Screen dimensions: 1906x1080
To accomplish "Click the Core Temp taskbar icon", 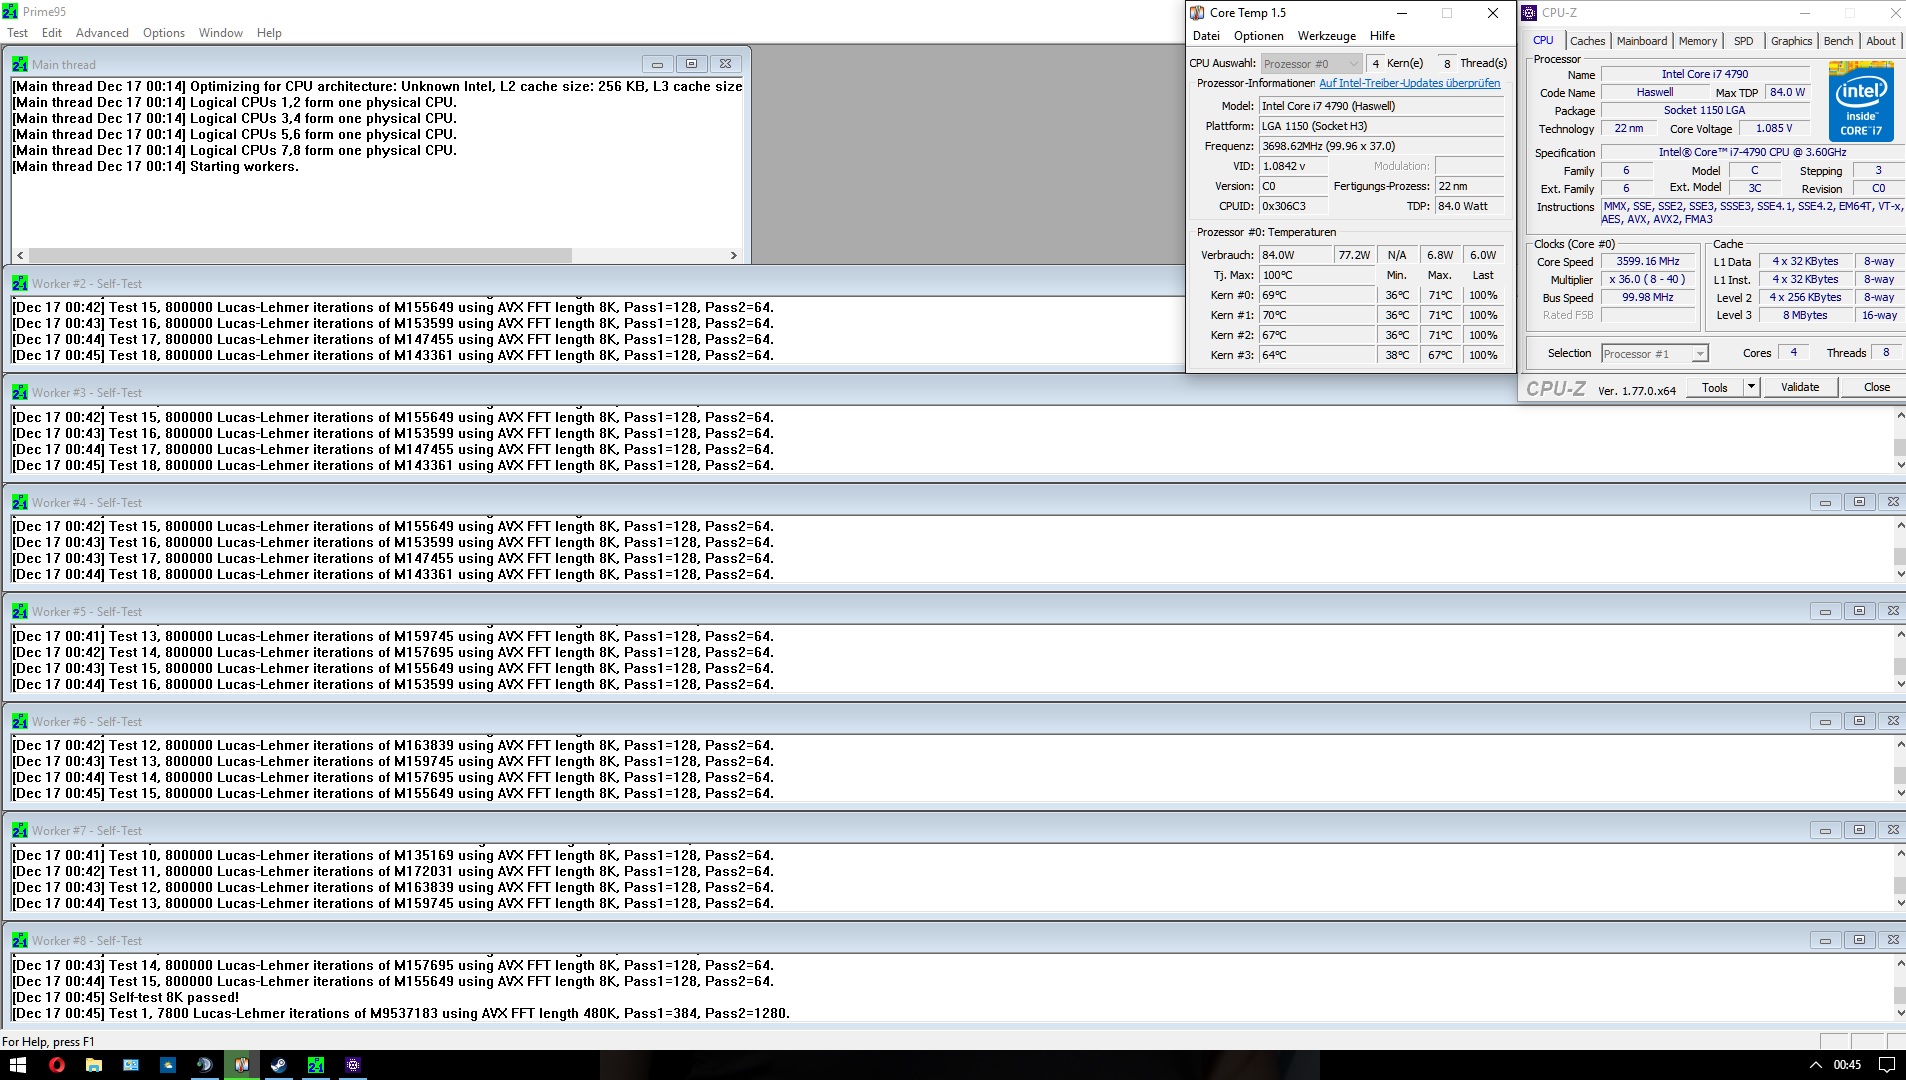I will 241,1065.
